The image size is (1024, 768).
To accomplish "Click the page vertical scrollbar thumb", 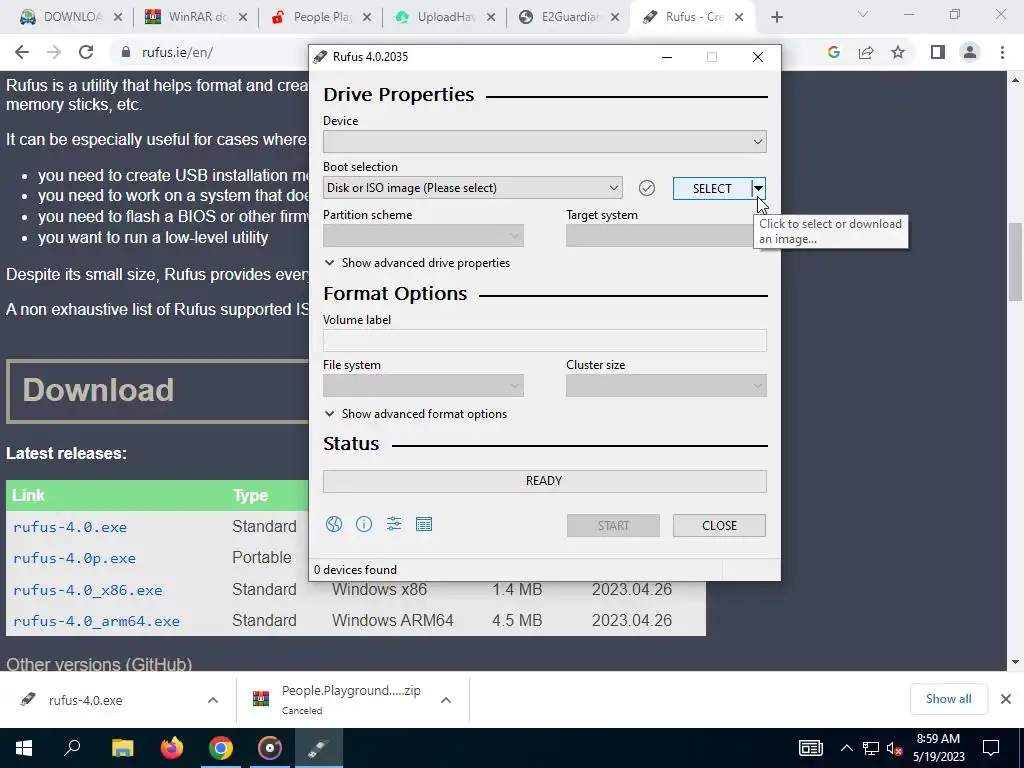I will (x=1016, y=261).
